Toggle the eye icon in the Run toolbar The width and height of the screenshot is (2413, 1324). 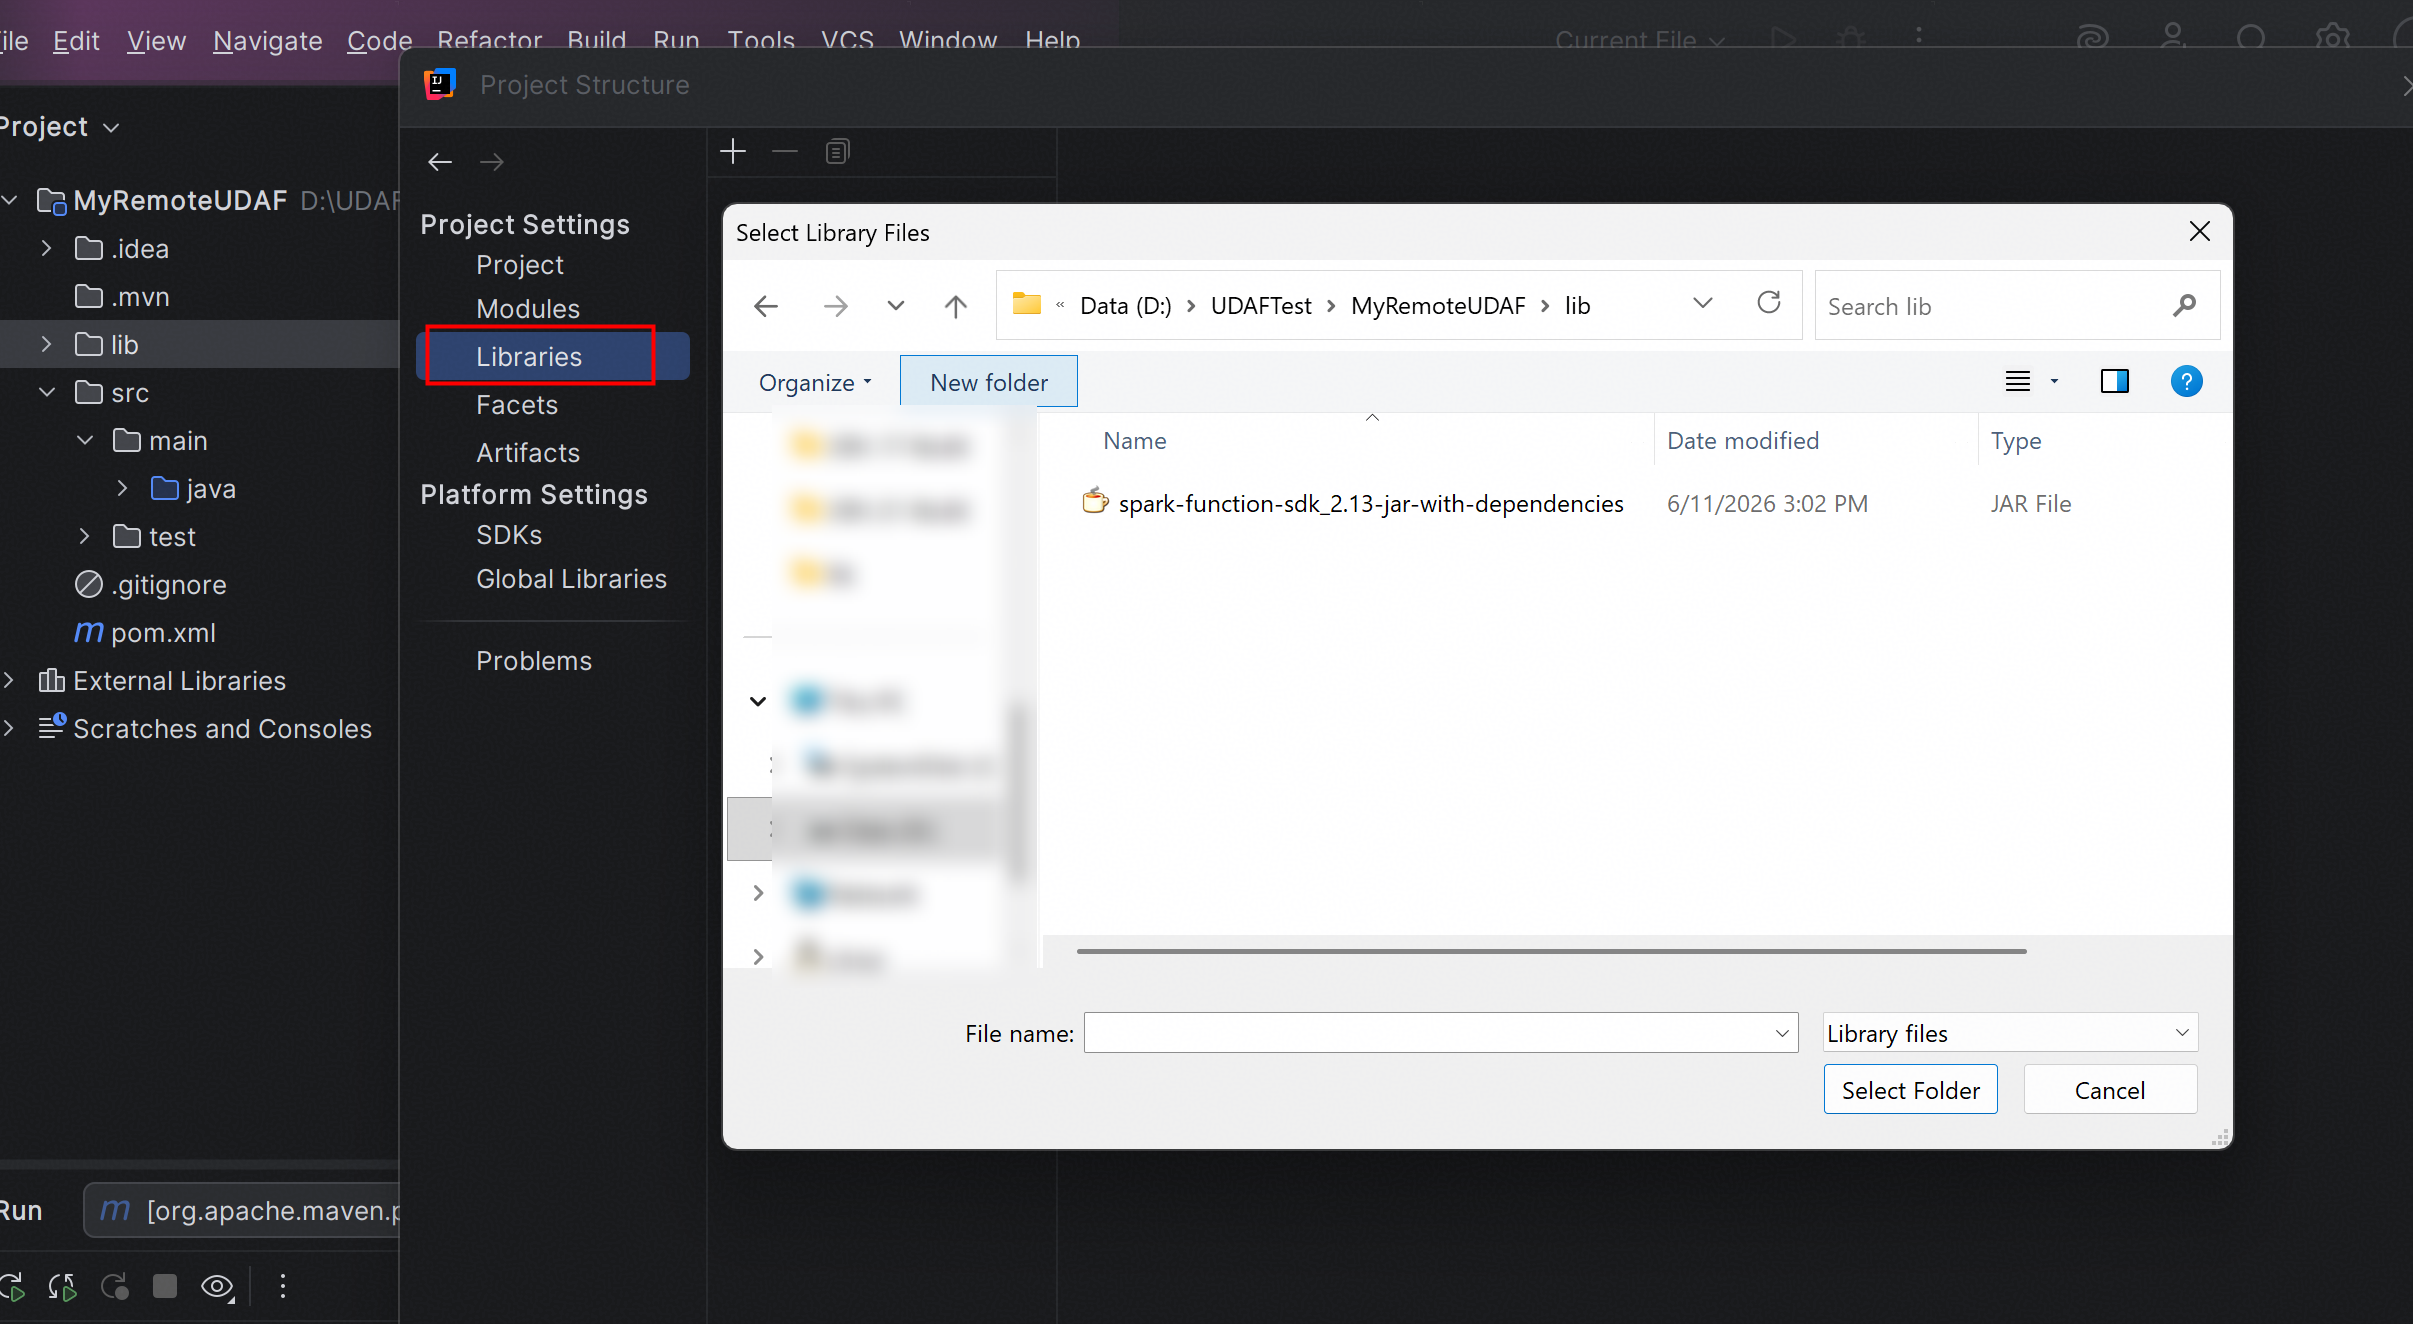217,1286
